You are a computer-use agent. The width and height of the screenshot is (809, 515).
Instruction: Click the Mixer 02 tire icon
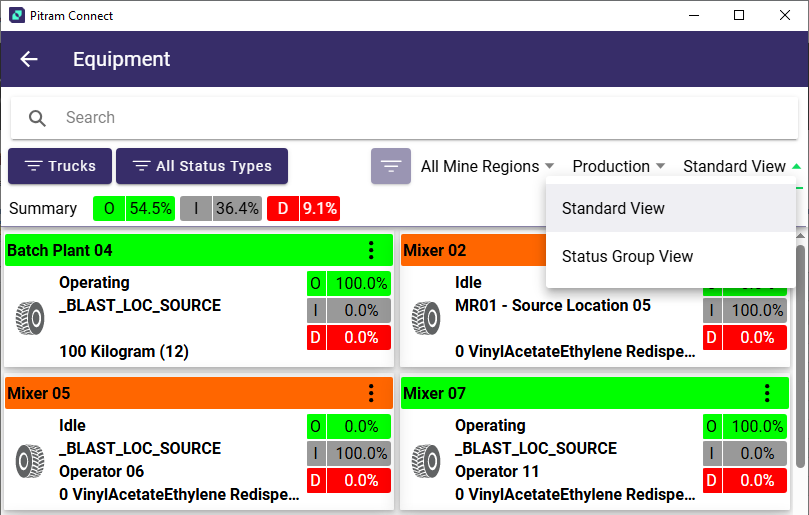[x=426, y=318]
